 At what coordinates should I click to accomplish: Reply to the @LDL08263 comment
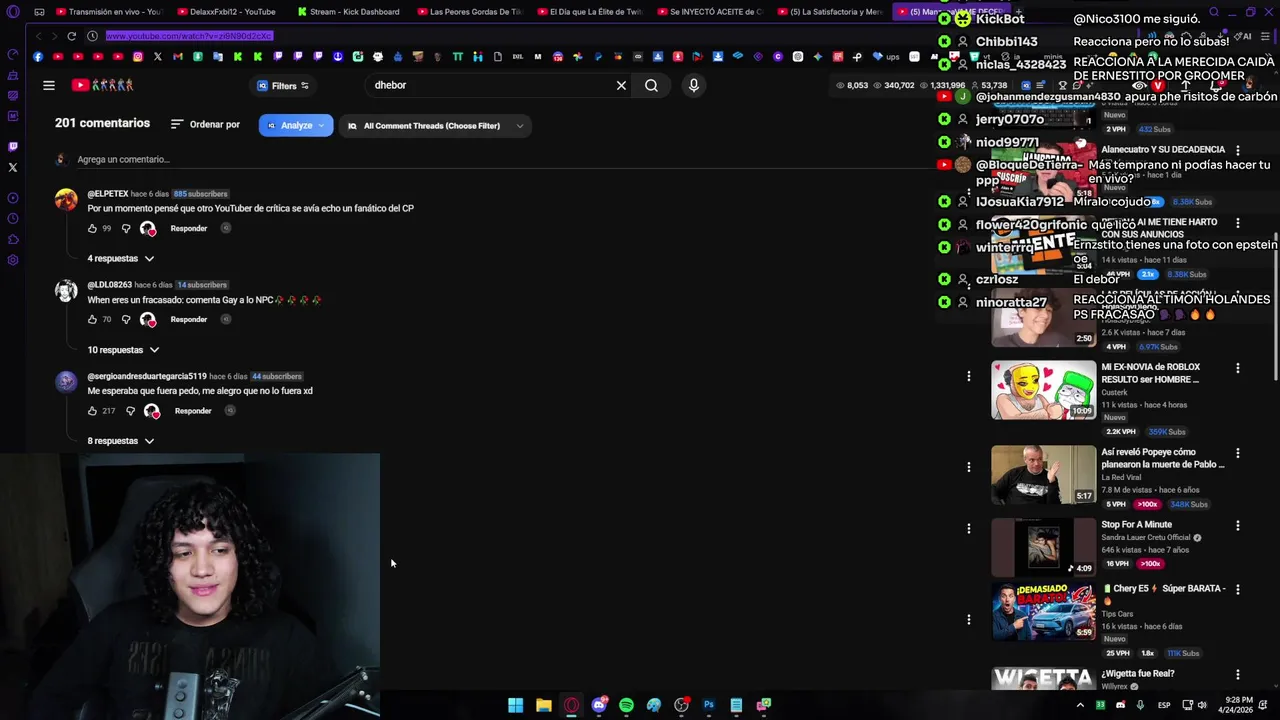point(189,319)
